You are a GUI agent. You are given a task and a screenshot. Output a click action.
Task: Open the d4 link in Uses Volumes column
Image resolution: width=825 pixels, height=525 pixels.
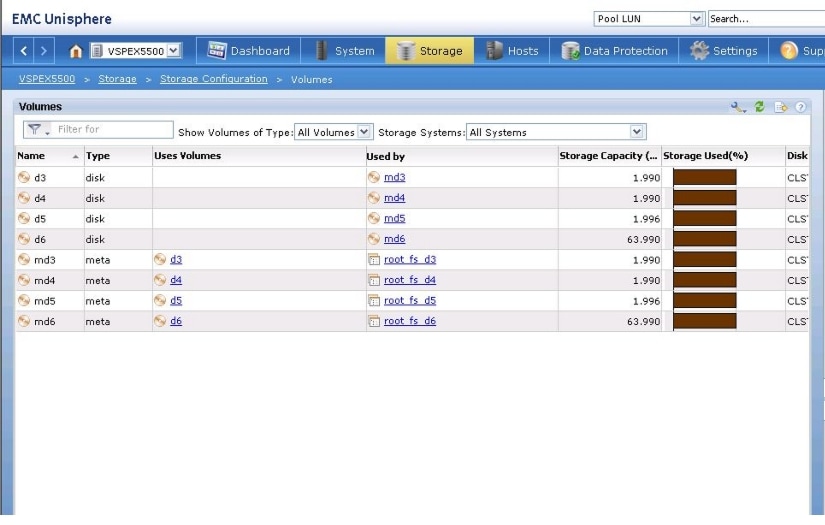pyautogui.click(x=176, y=280)
